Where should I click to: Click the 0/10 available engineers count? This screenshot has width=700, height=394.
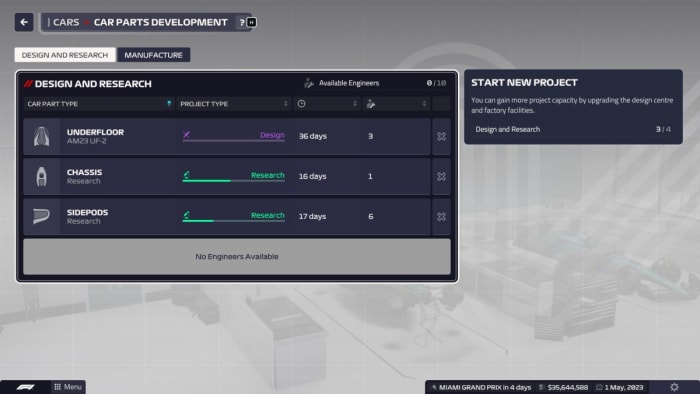click(x=436, y=83)
